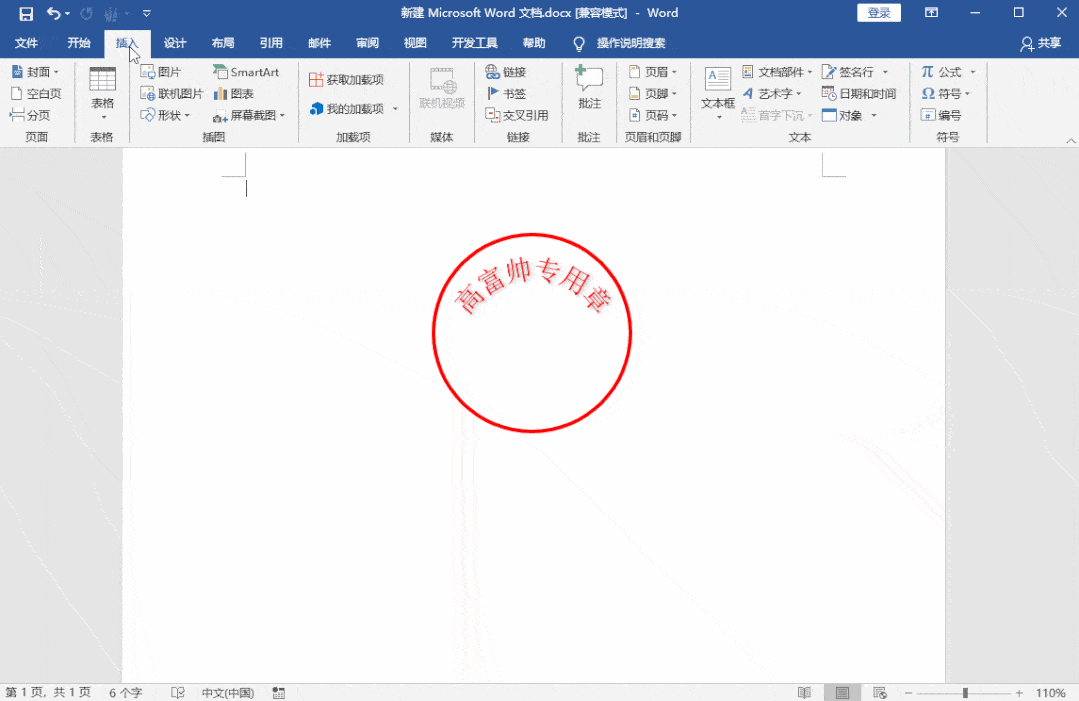
Task: Add a comment with 批注
Action: (589, 88)
